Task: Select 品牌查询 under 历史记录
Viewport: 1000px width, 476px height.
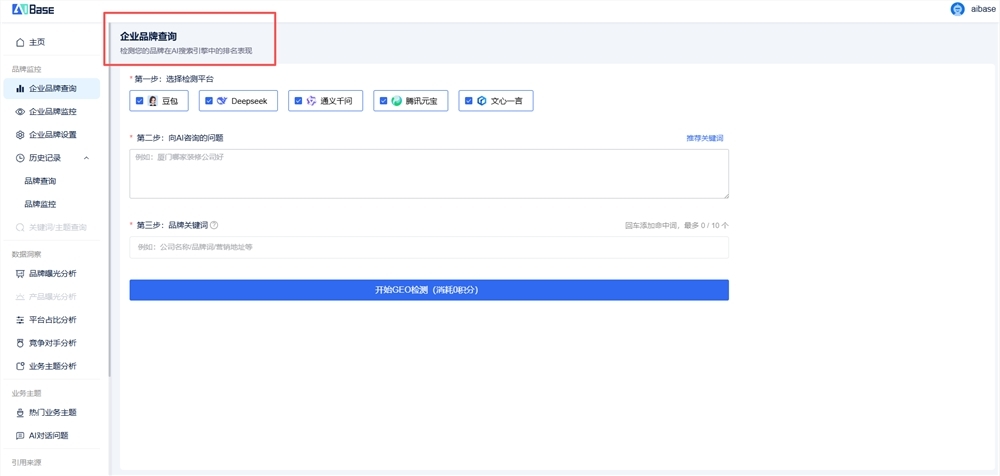Action: pos(40,181)
